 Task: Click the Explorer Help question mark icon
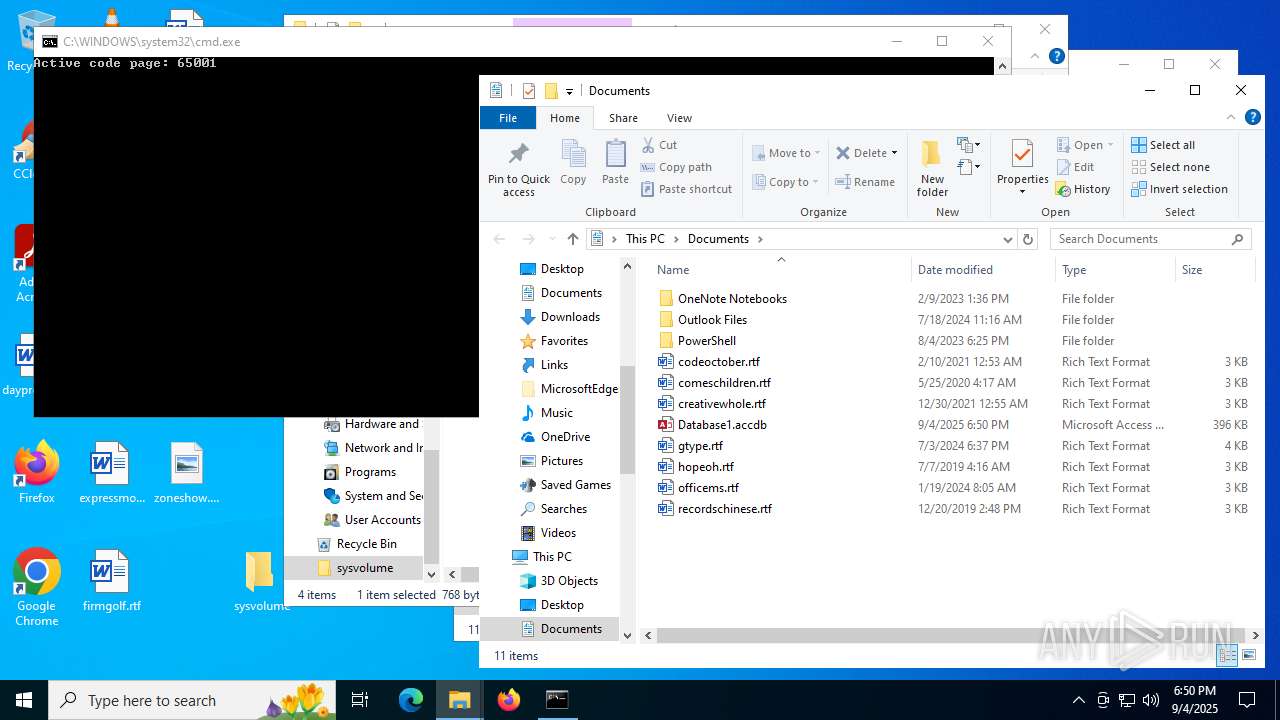click(x=1252, y=117)
